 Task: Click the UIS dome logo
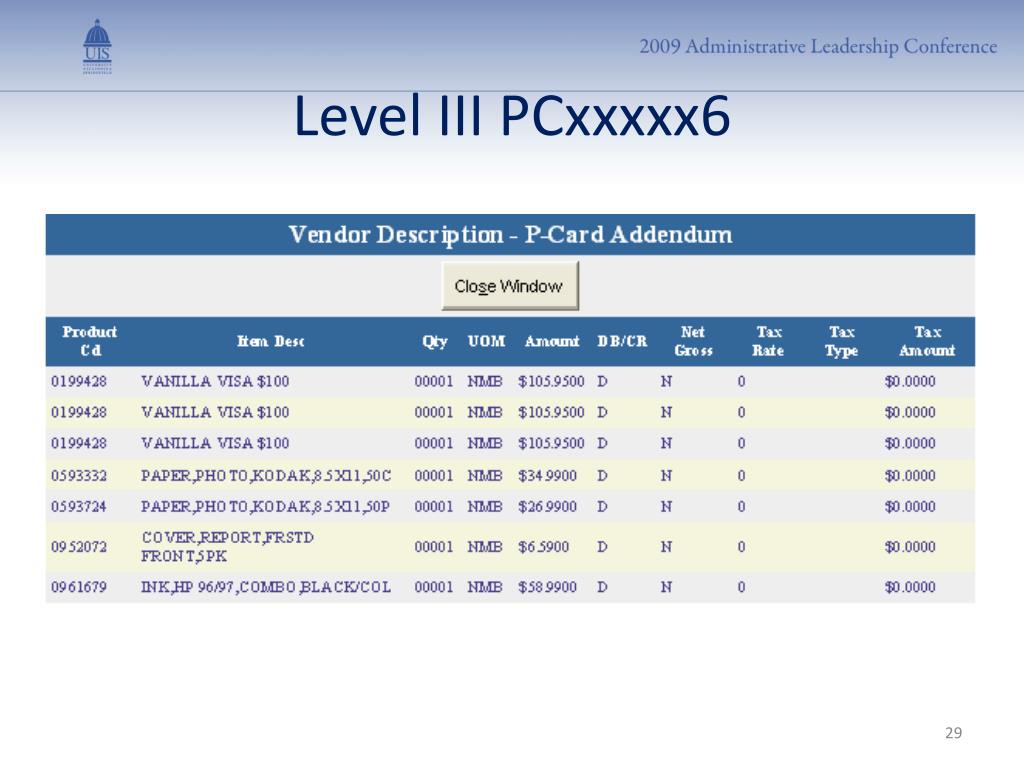pos(97,46)
